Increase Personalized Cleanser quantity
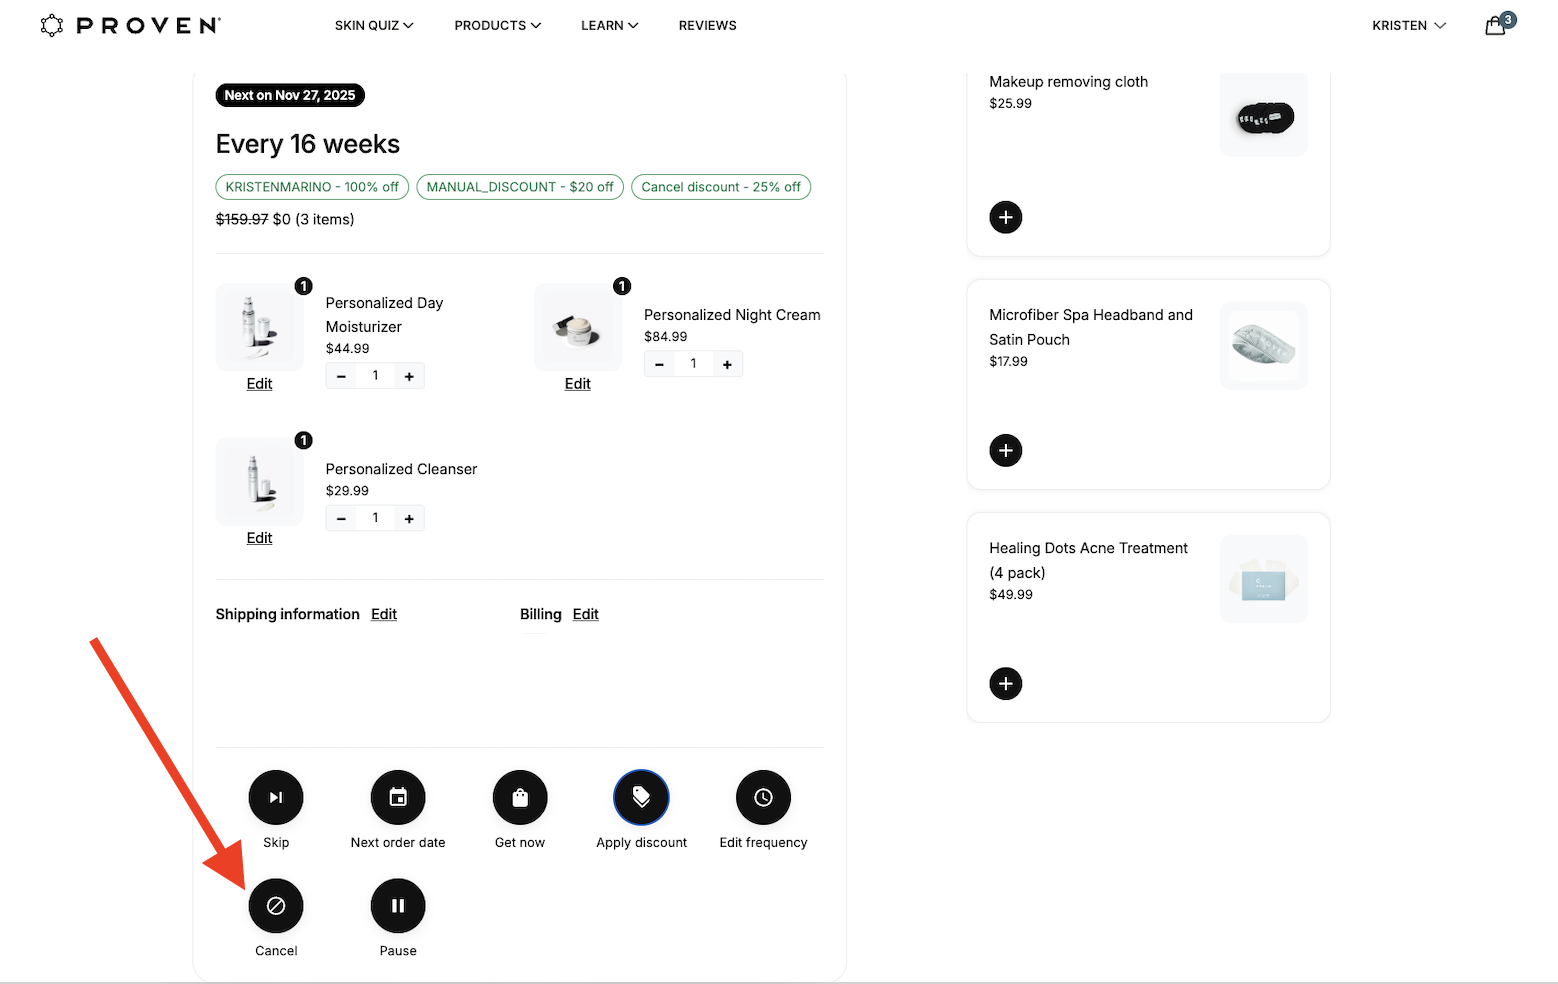This screenshot has width=1558, height=984. pyautogui.click(x=409, y=518)
